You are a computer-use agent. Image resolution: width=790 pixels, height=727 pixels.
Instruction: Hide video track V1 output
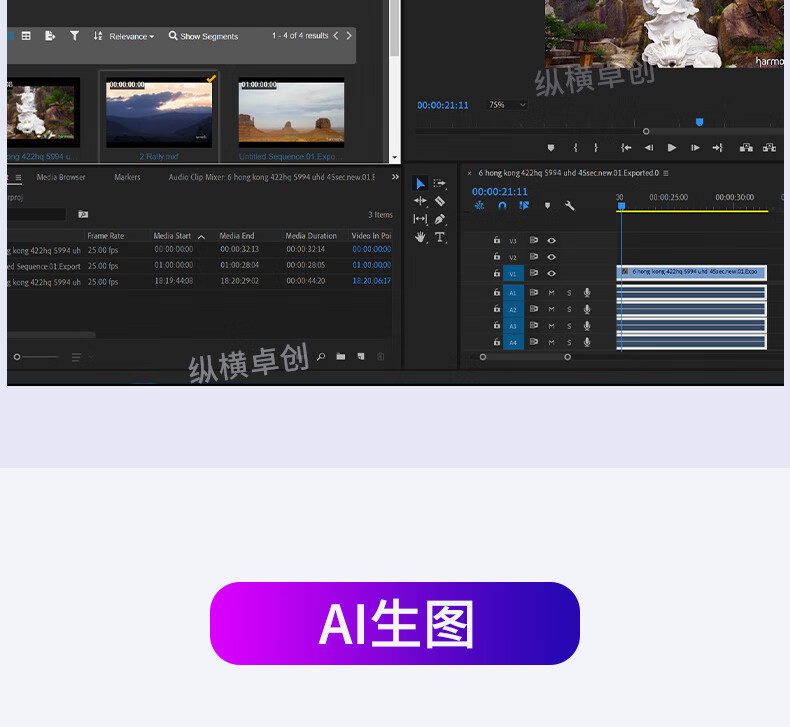[x=551, y=273]
